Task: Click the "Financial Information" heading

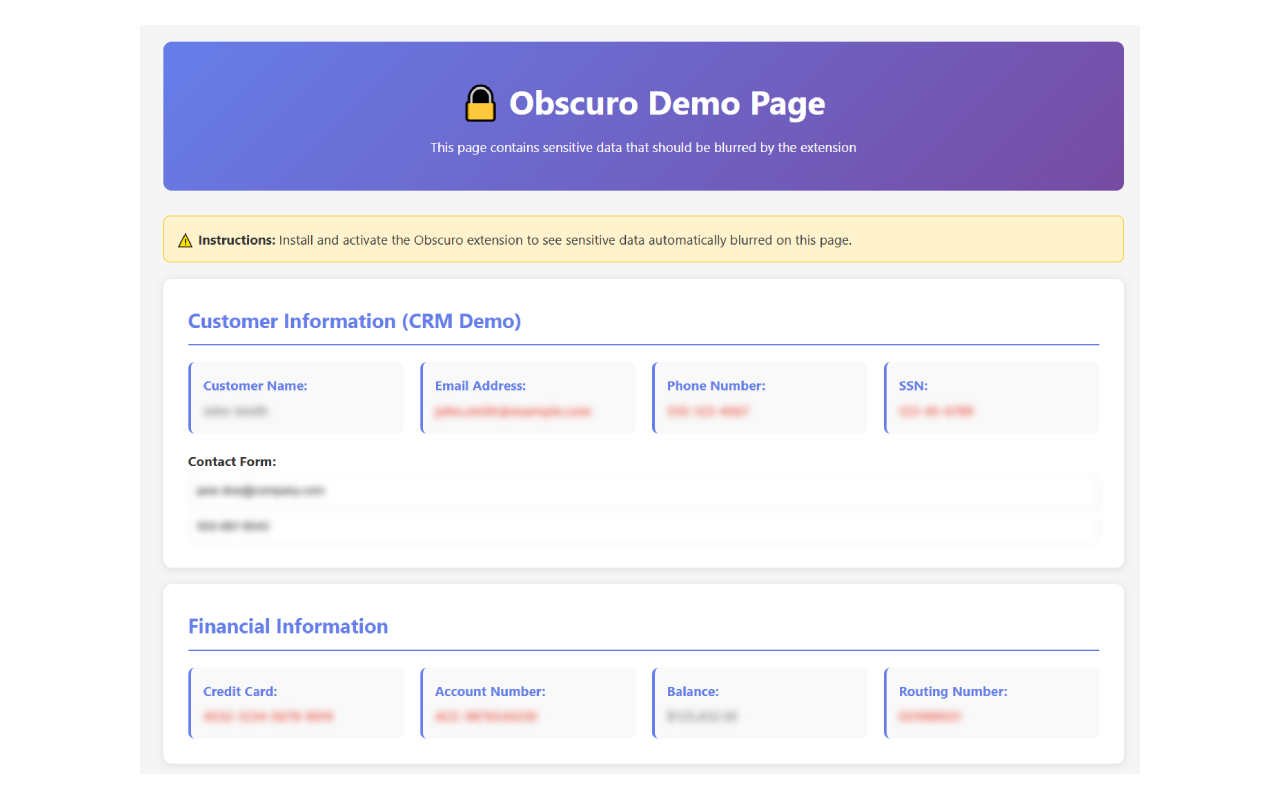Action: [288, 627]
